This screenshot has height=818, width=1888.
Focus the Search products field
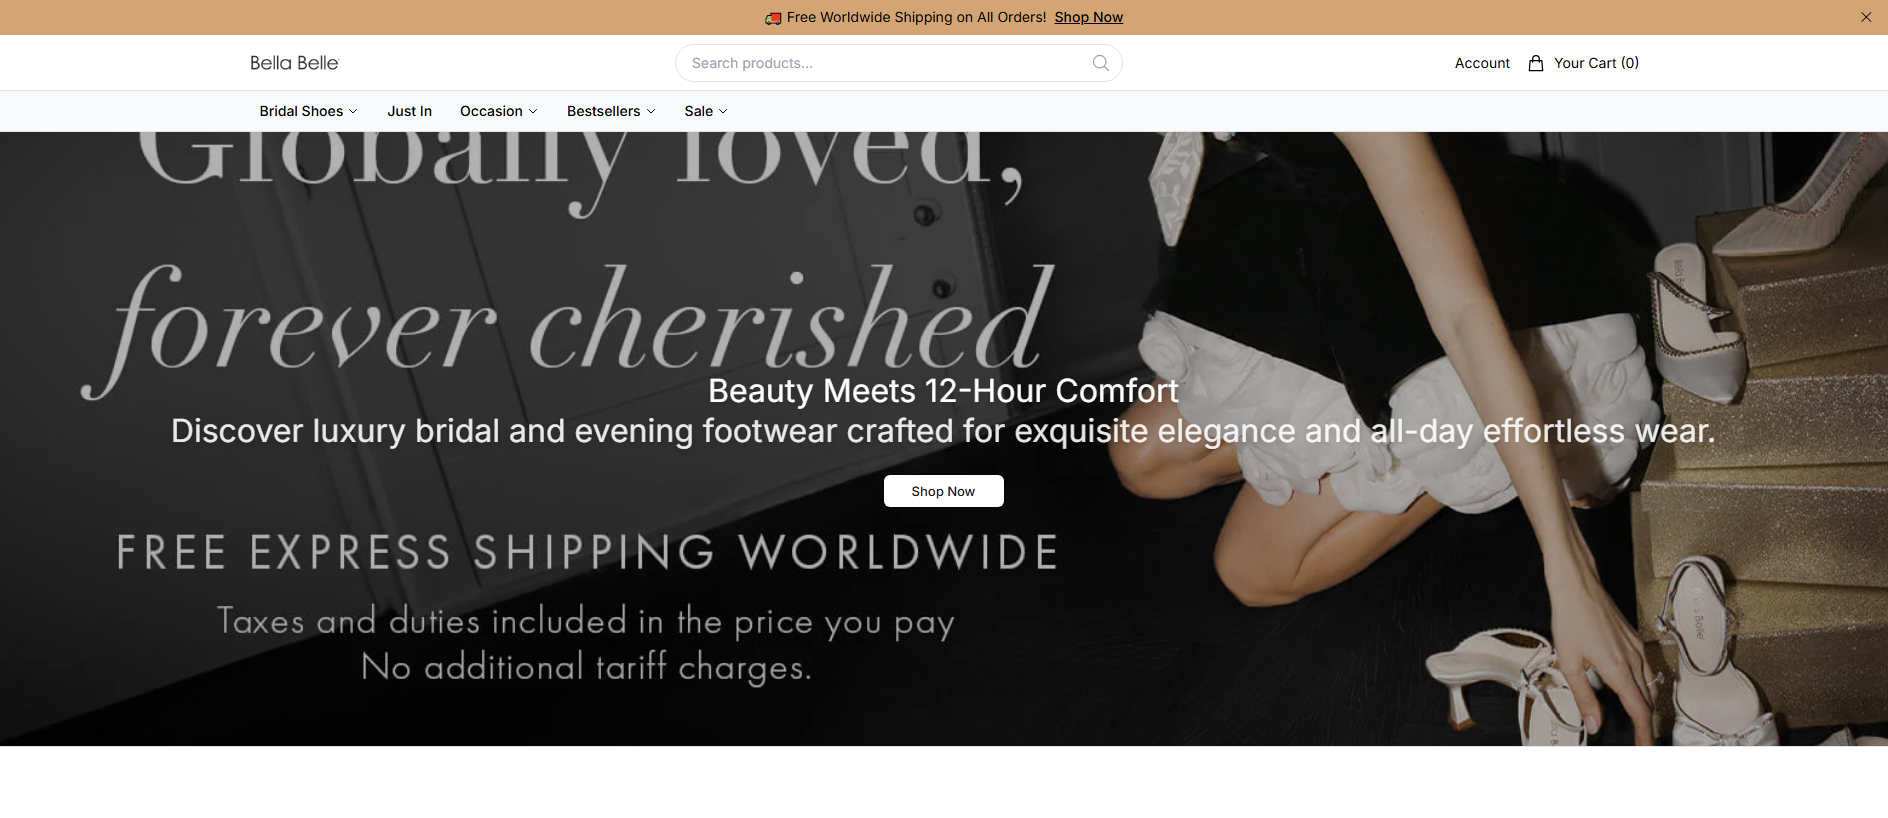(x=898, y=63)
